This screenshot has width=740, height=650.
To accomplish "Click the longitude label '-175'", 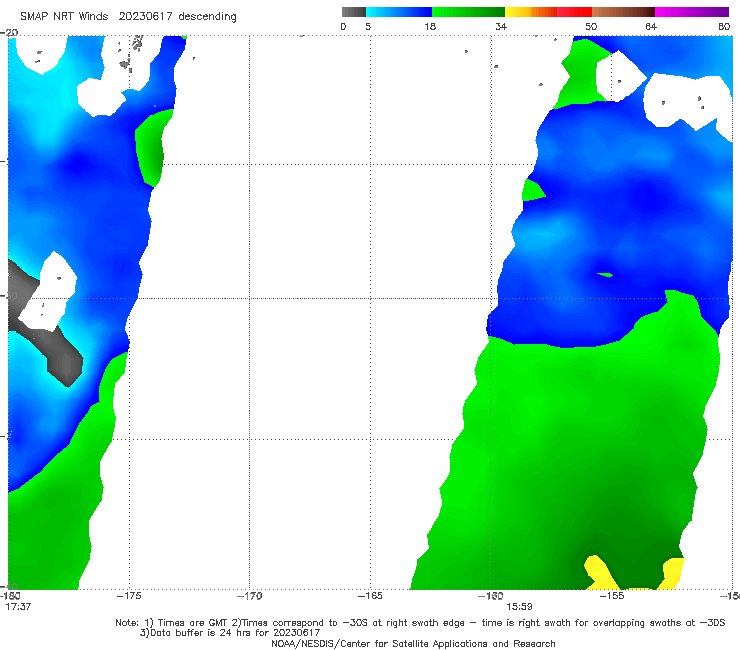I will (129, 596).
